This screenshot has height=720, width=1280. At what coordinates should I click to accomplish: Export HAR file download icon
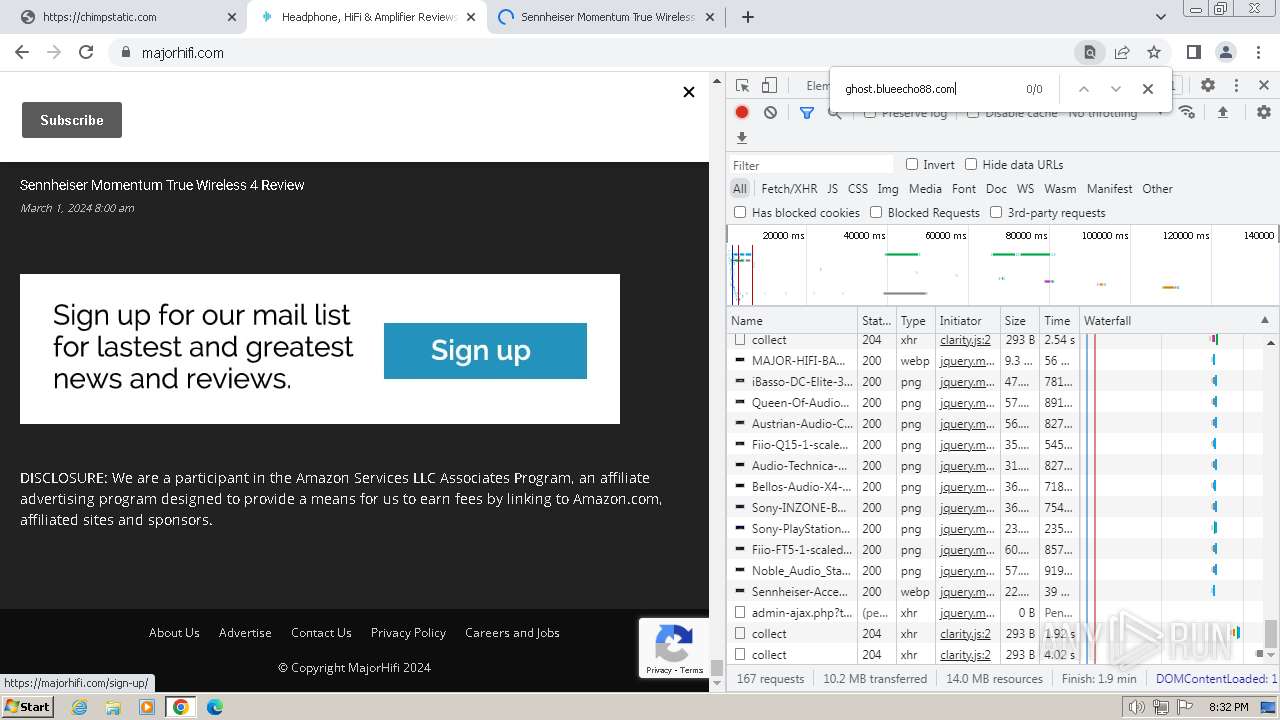click(x=742, y=138)
